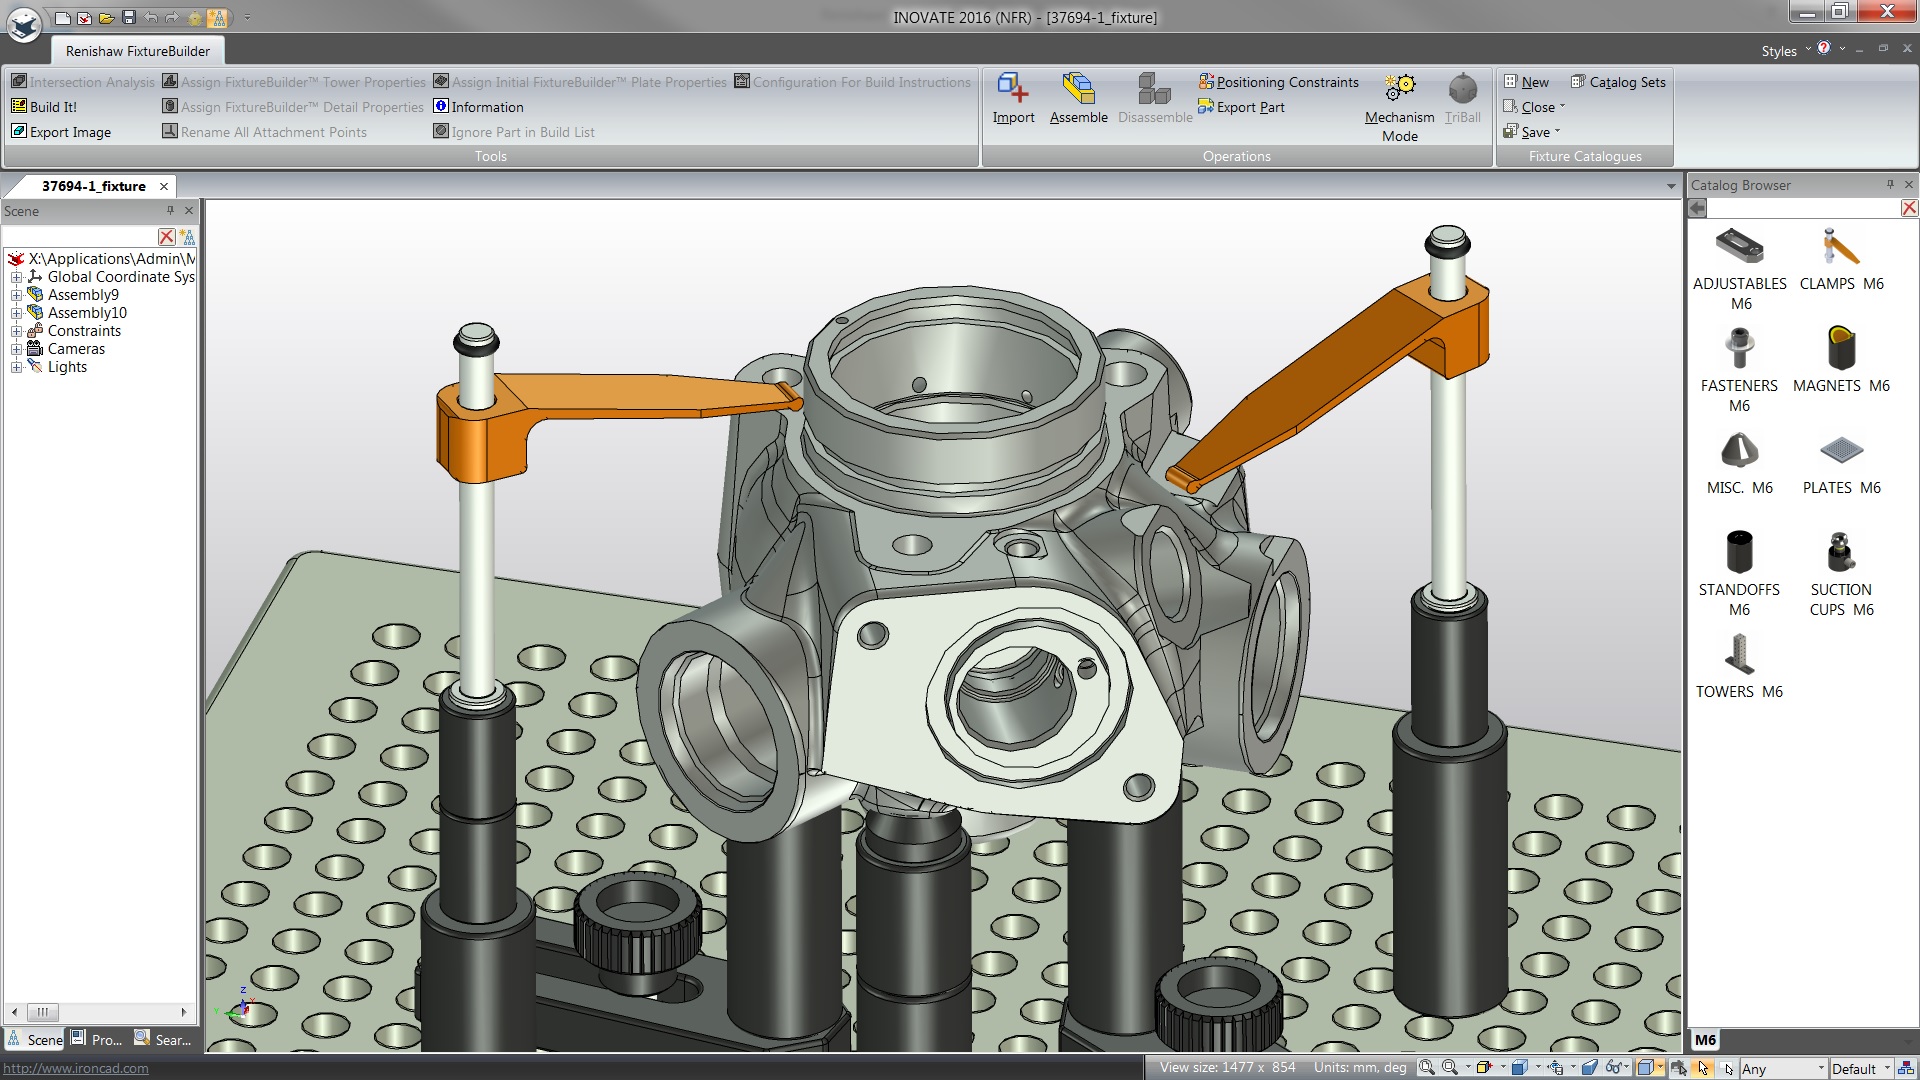
Task: Select the M6 catalog tab
Action: 1705,1040
